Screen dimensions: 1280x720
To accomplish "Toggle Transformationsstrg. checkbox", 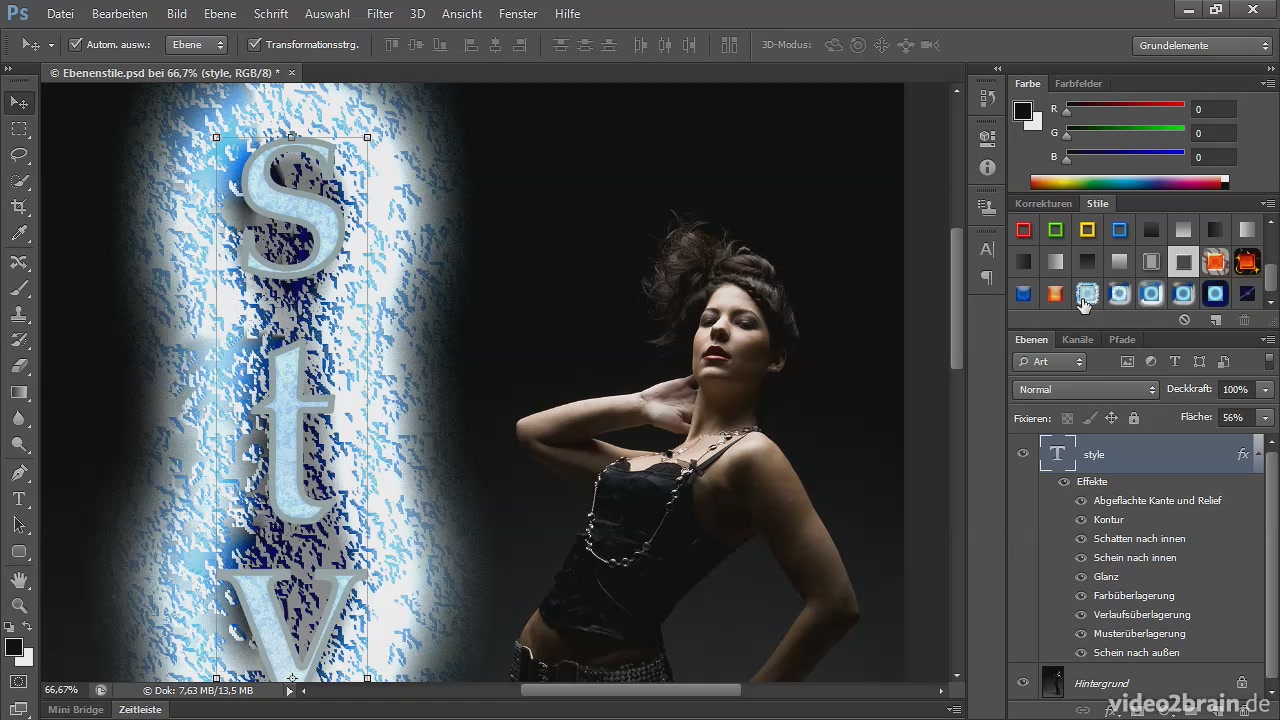I will [254, 45].
